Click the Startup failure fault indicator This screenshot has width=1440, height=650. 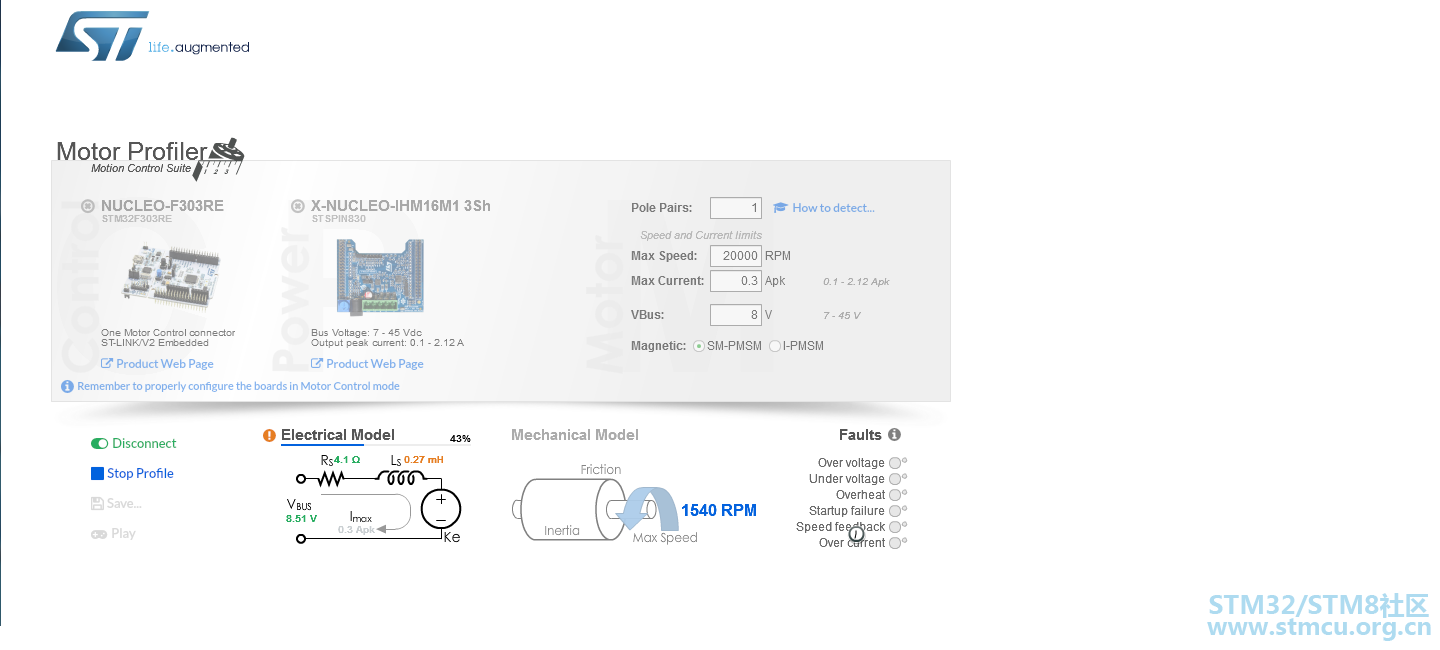pos(895,511)
